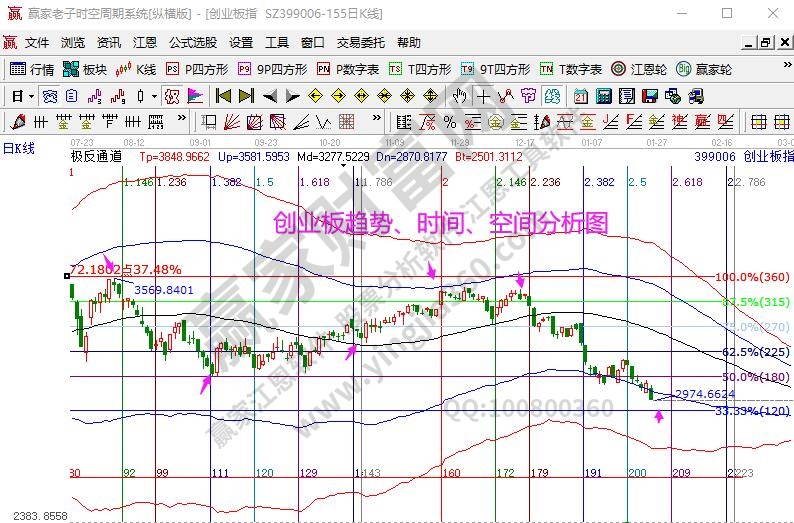Open the 行情 market quotes view
The width and height of the screenshot is (794, 523).
[32, 70]
